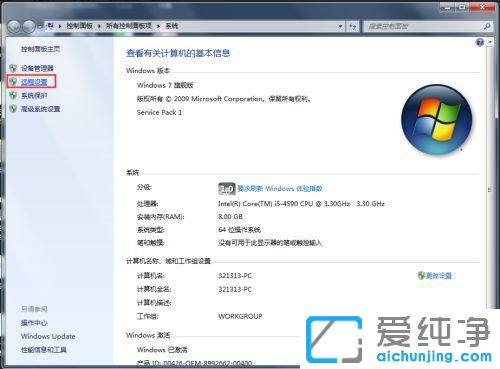Viewport: 500px width, 369px height.
Task: Open 系统保护 link
Action: 34,95
